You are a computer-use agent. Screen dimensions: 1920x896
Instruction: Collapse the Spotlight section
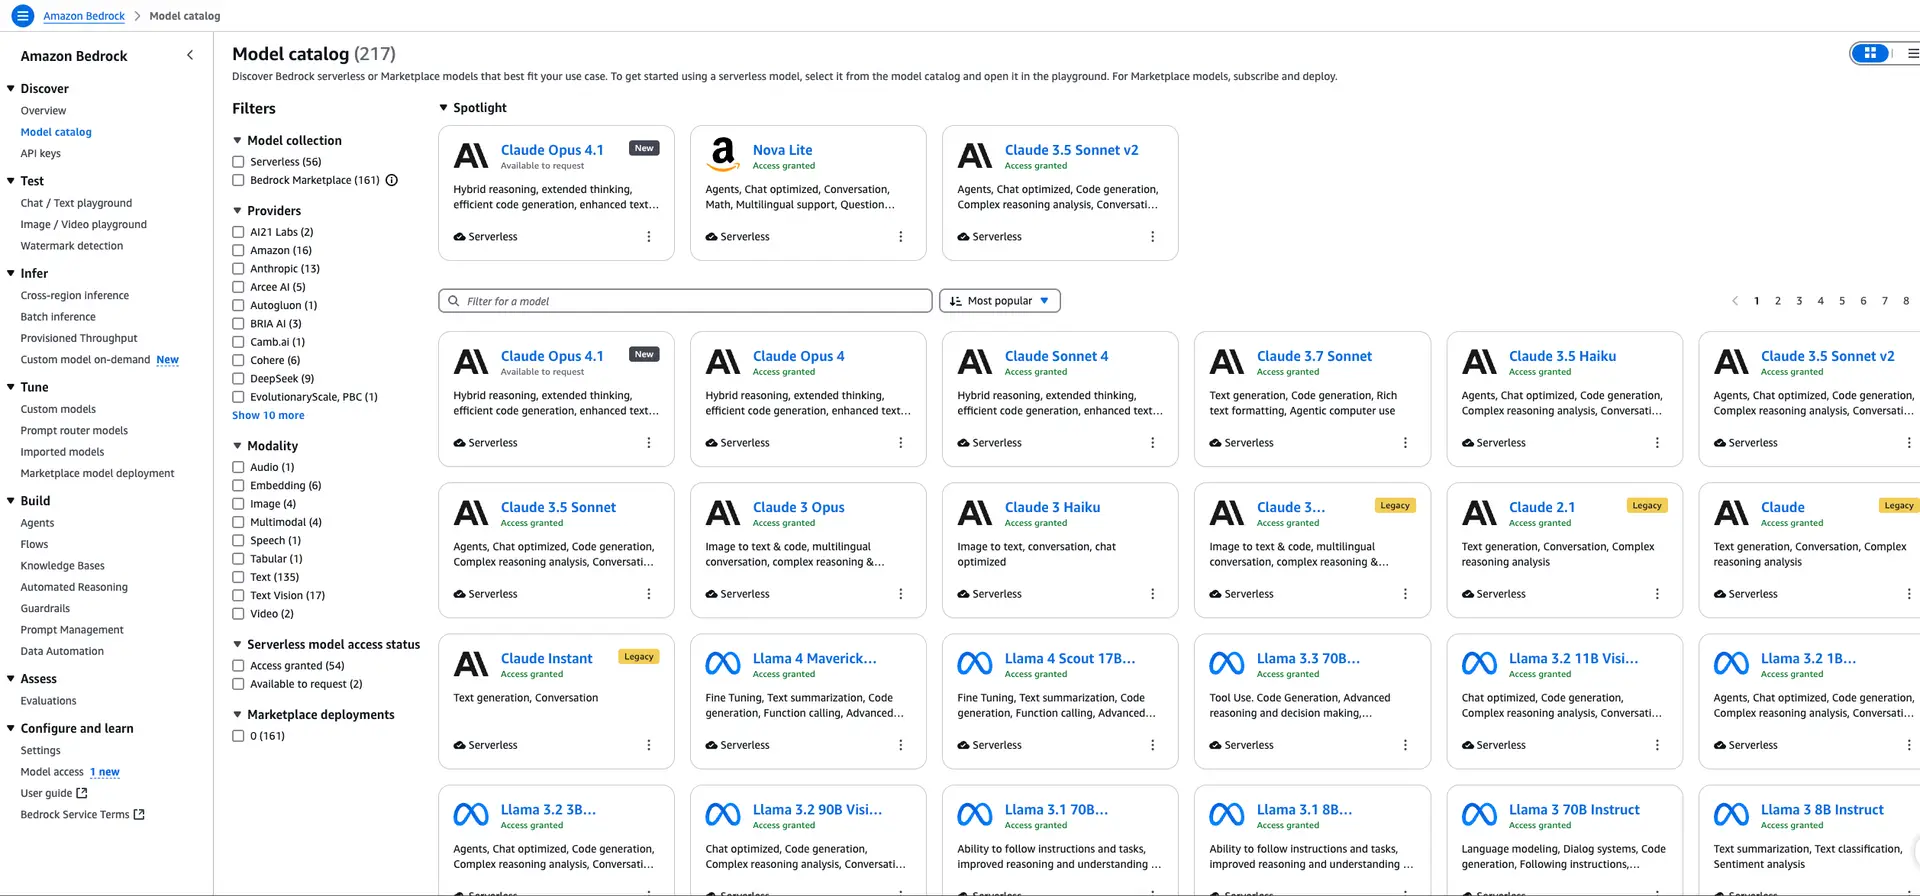click(444, 108)
